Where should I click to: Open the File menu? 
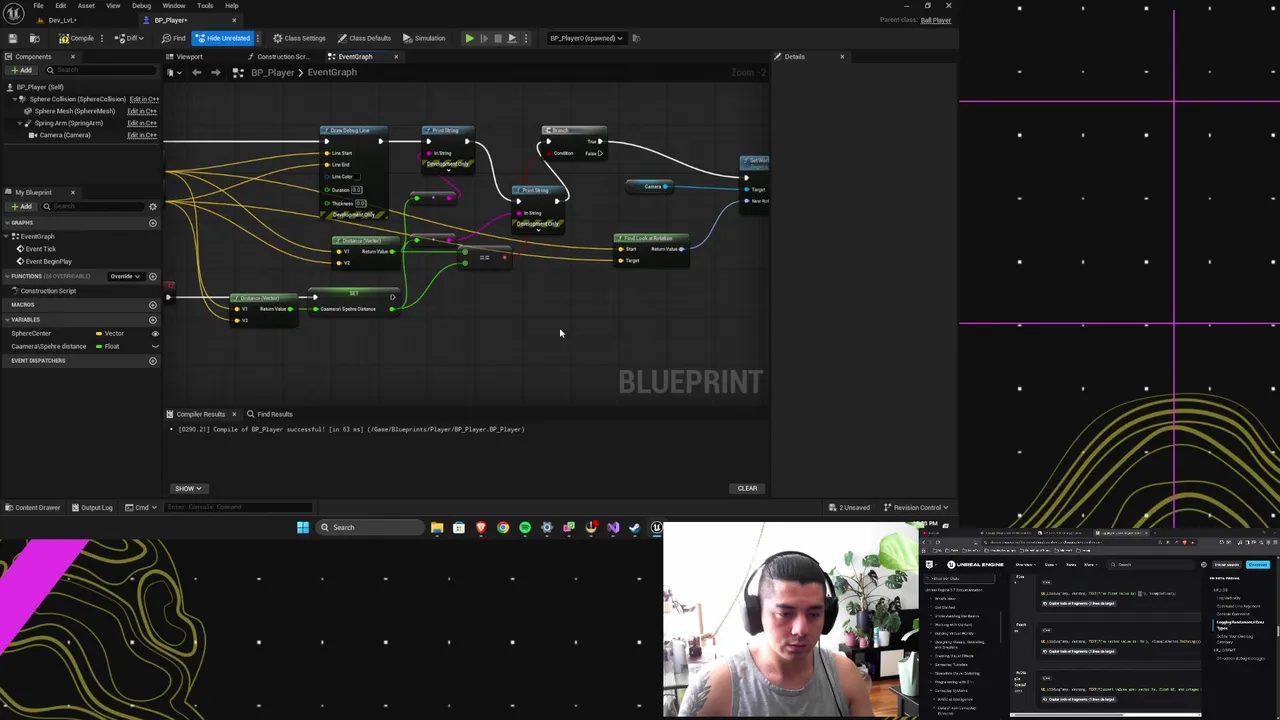click(x=38, y=6)
